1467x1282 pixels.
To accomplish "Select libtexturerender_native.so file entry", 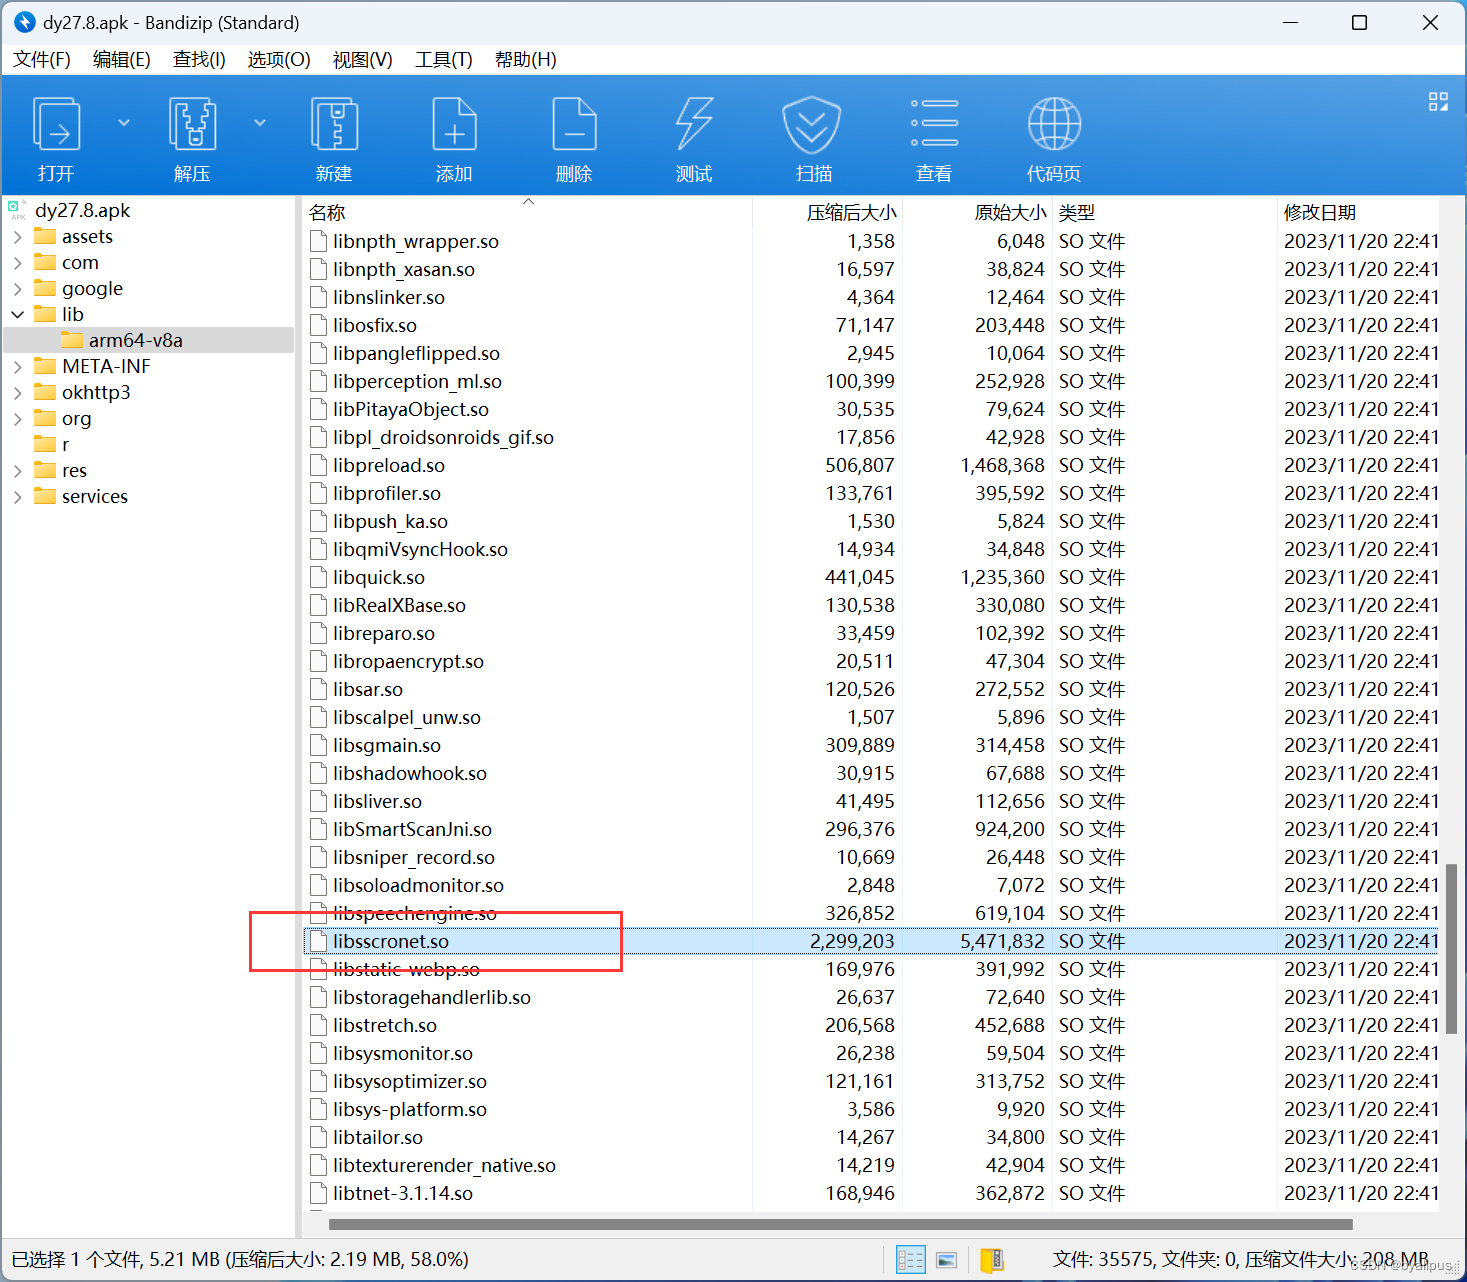I will pyautogui.click(x=444, y=1165).
